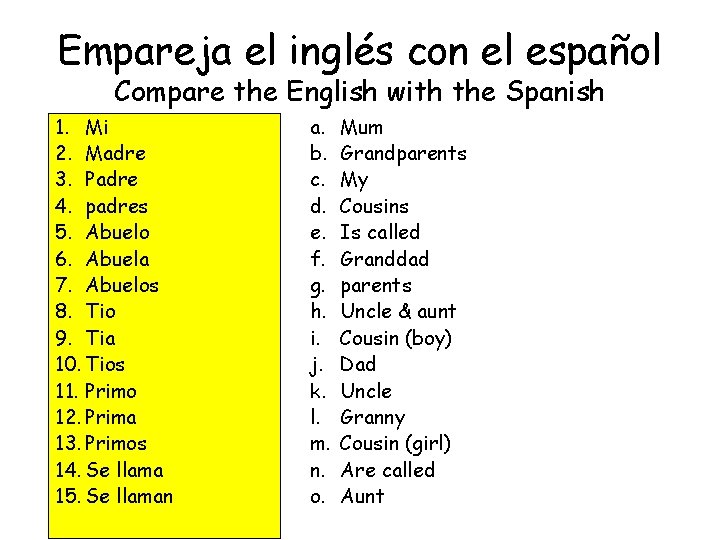Screen dimensions: 720x540
Task: Select 'Madre' in the yellow box
Action: (115, 154)
